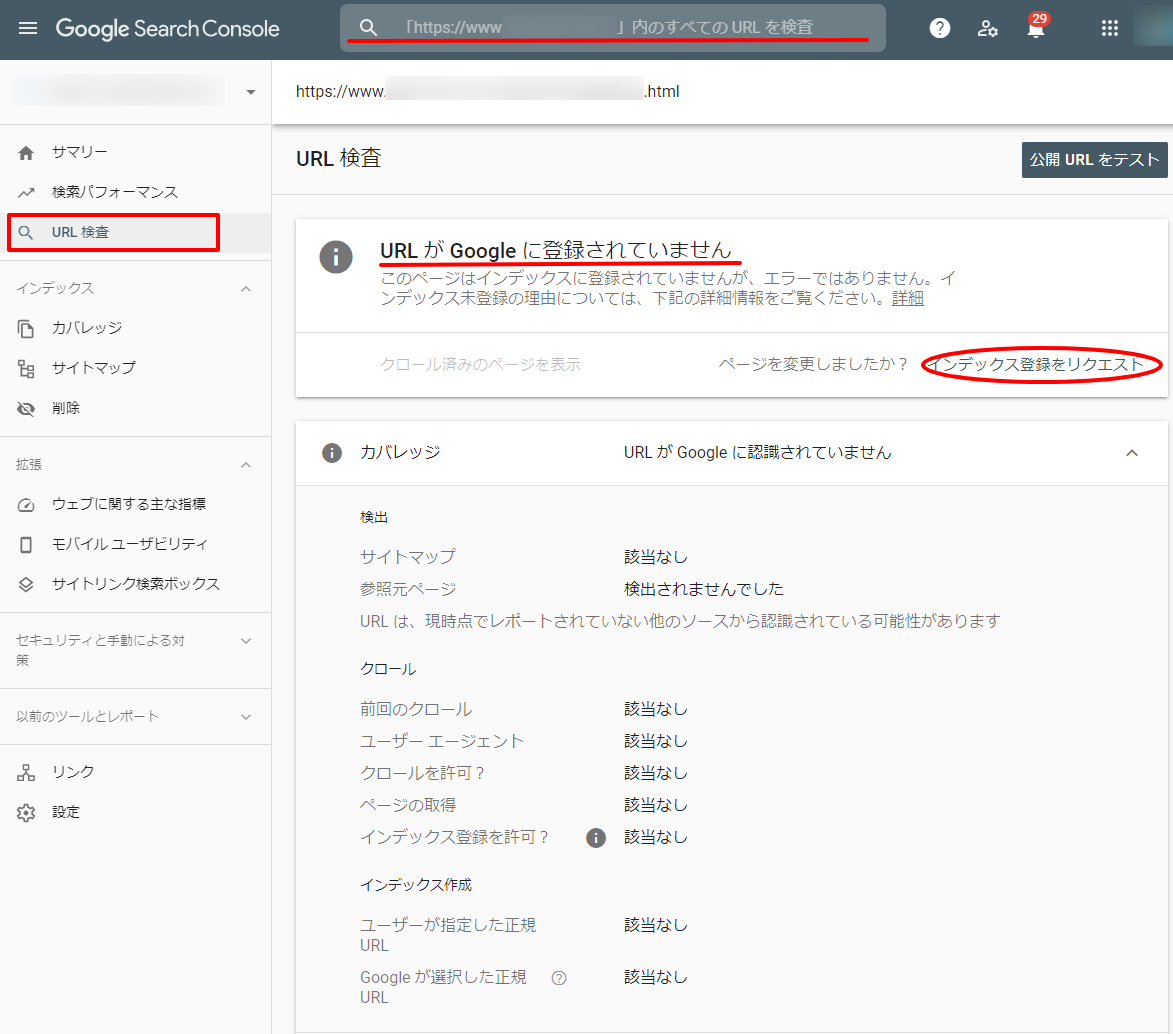Image resolution: width=1173 pixels, height=1034 pixels.
Task: Expand セキュリティと手動による対策 section
Action: tap(246, 641)
